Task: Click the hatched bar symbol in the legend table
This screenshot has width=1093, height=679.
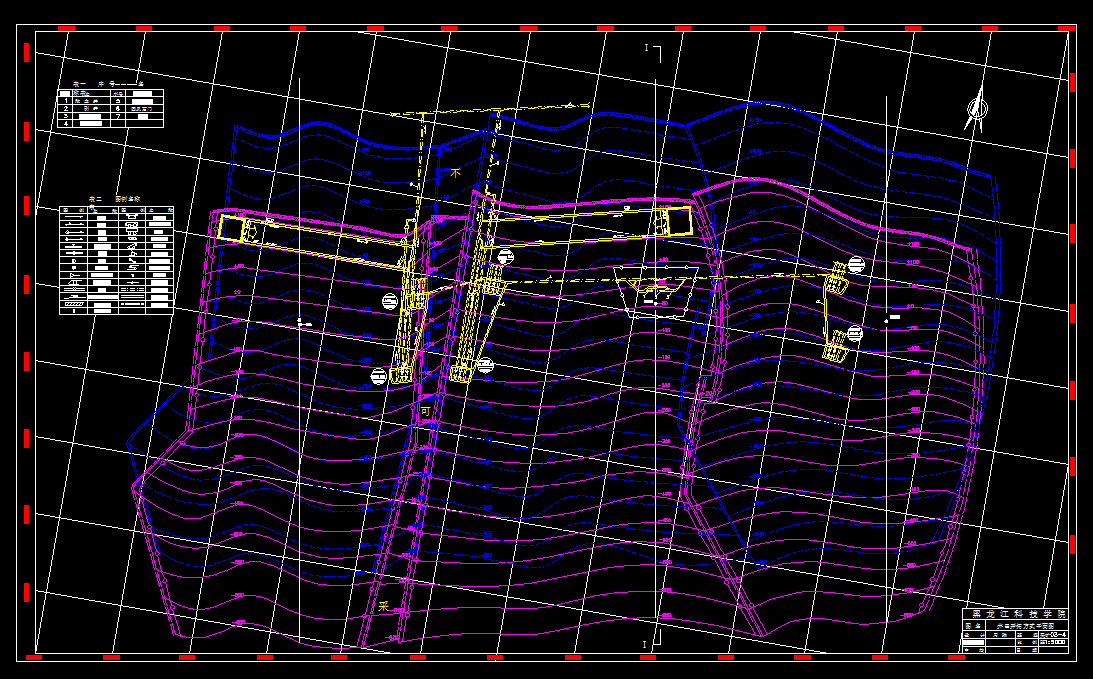Action: point(74,304)
